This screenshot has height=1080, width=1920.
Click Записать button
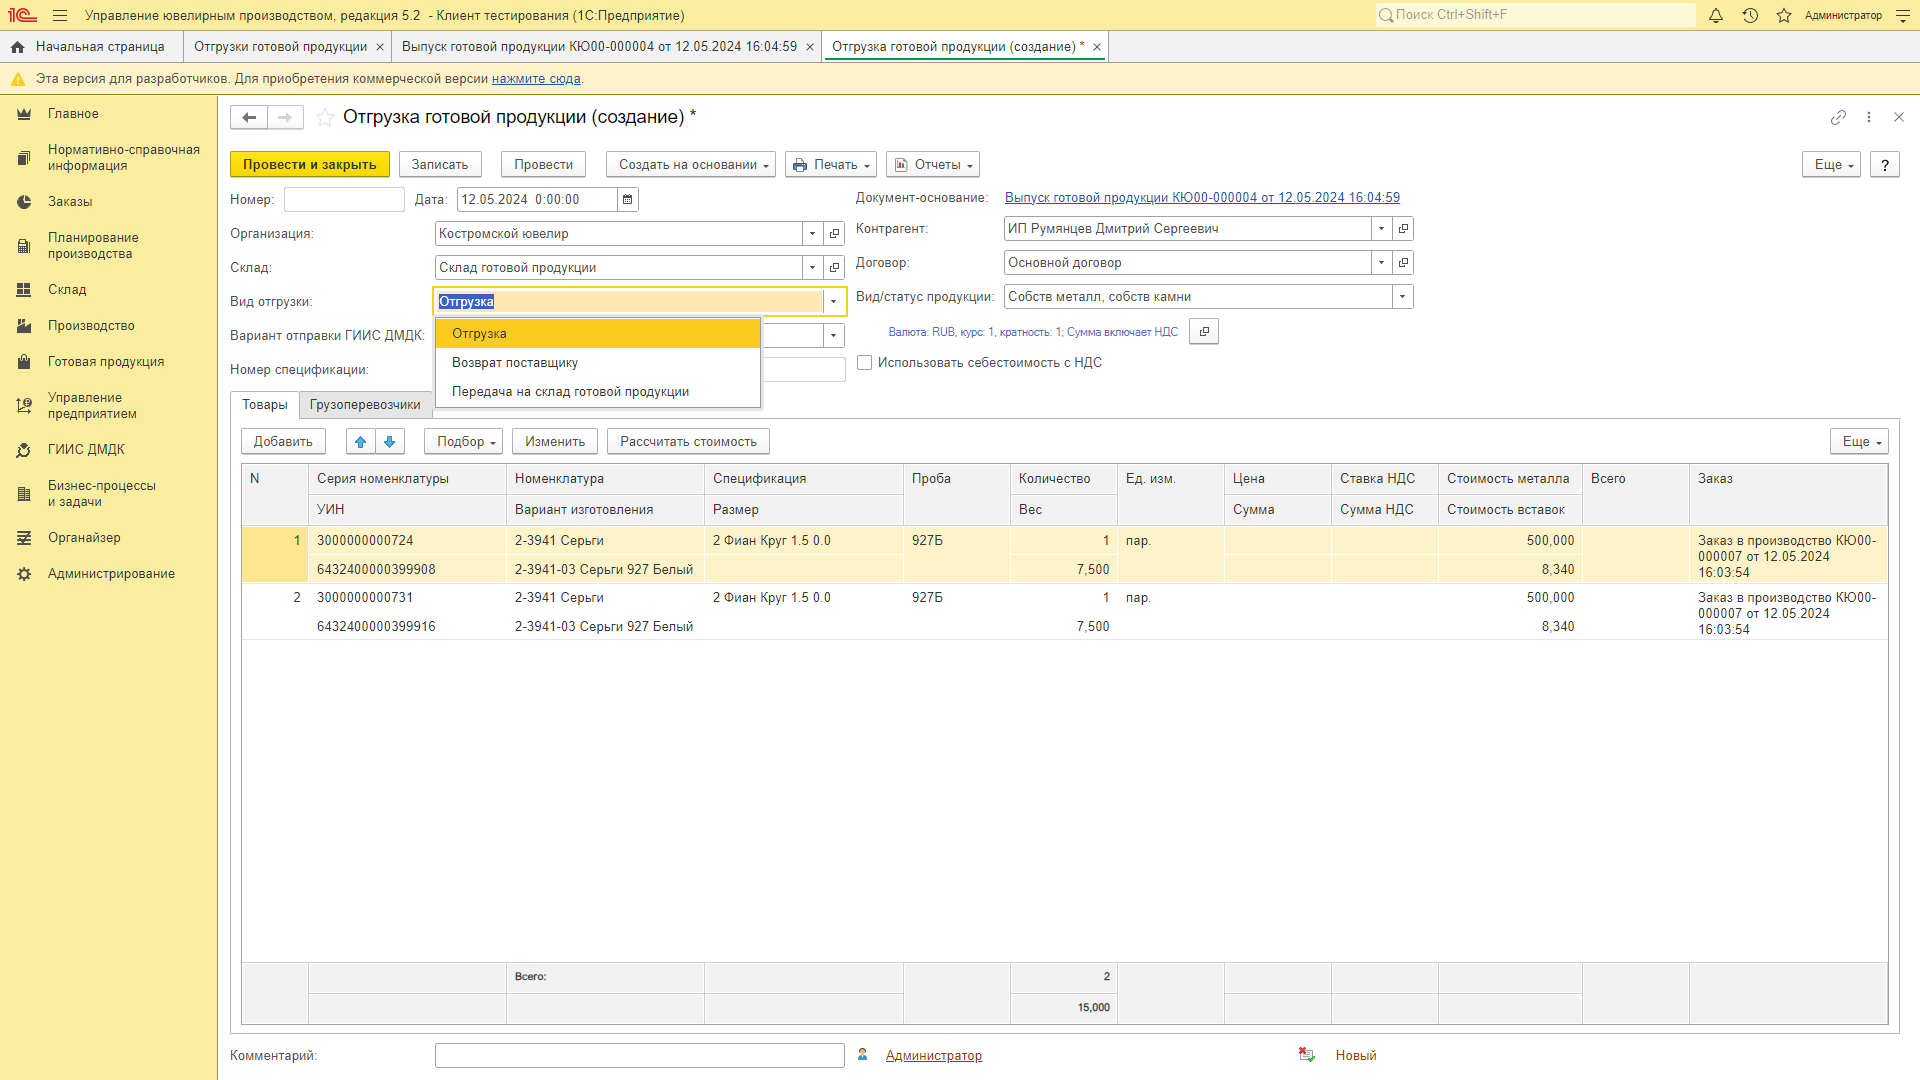(440, 165)
